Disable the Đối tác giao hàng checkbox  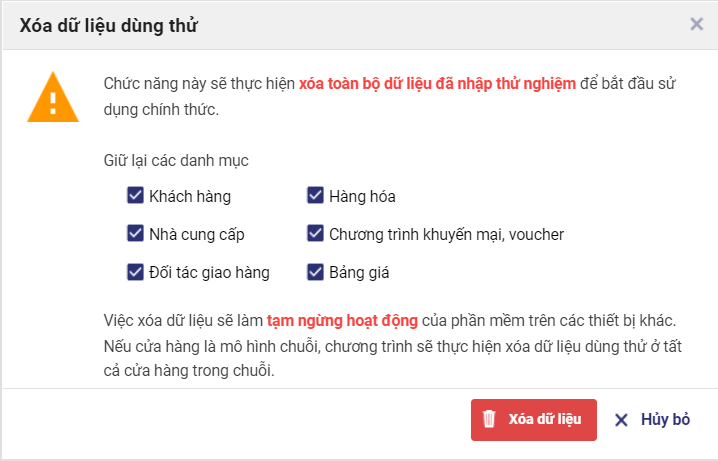tap(135, 272)
